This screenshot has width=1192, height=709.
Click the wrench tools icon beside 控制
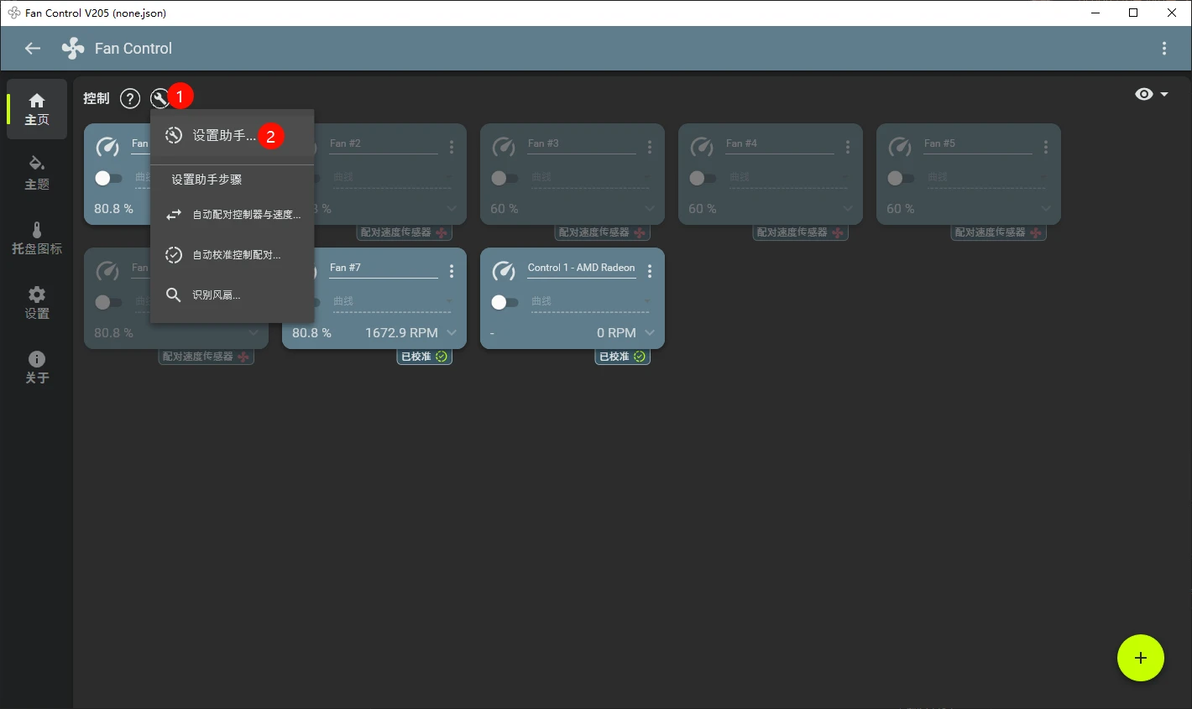pyautogui.click(x=160, y=98)
